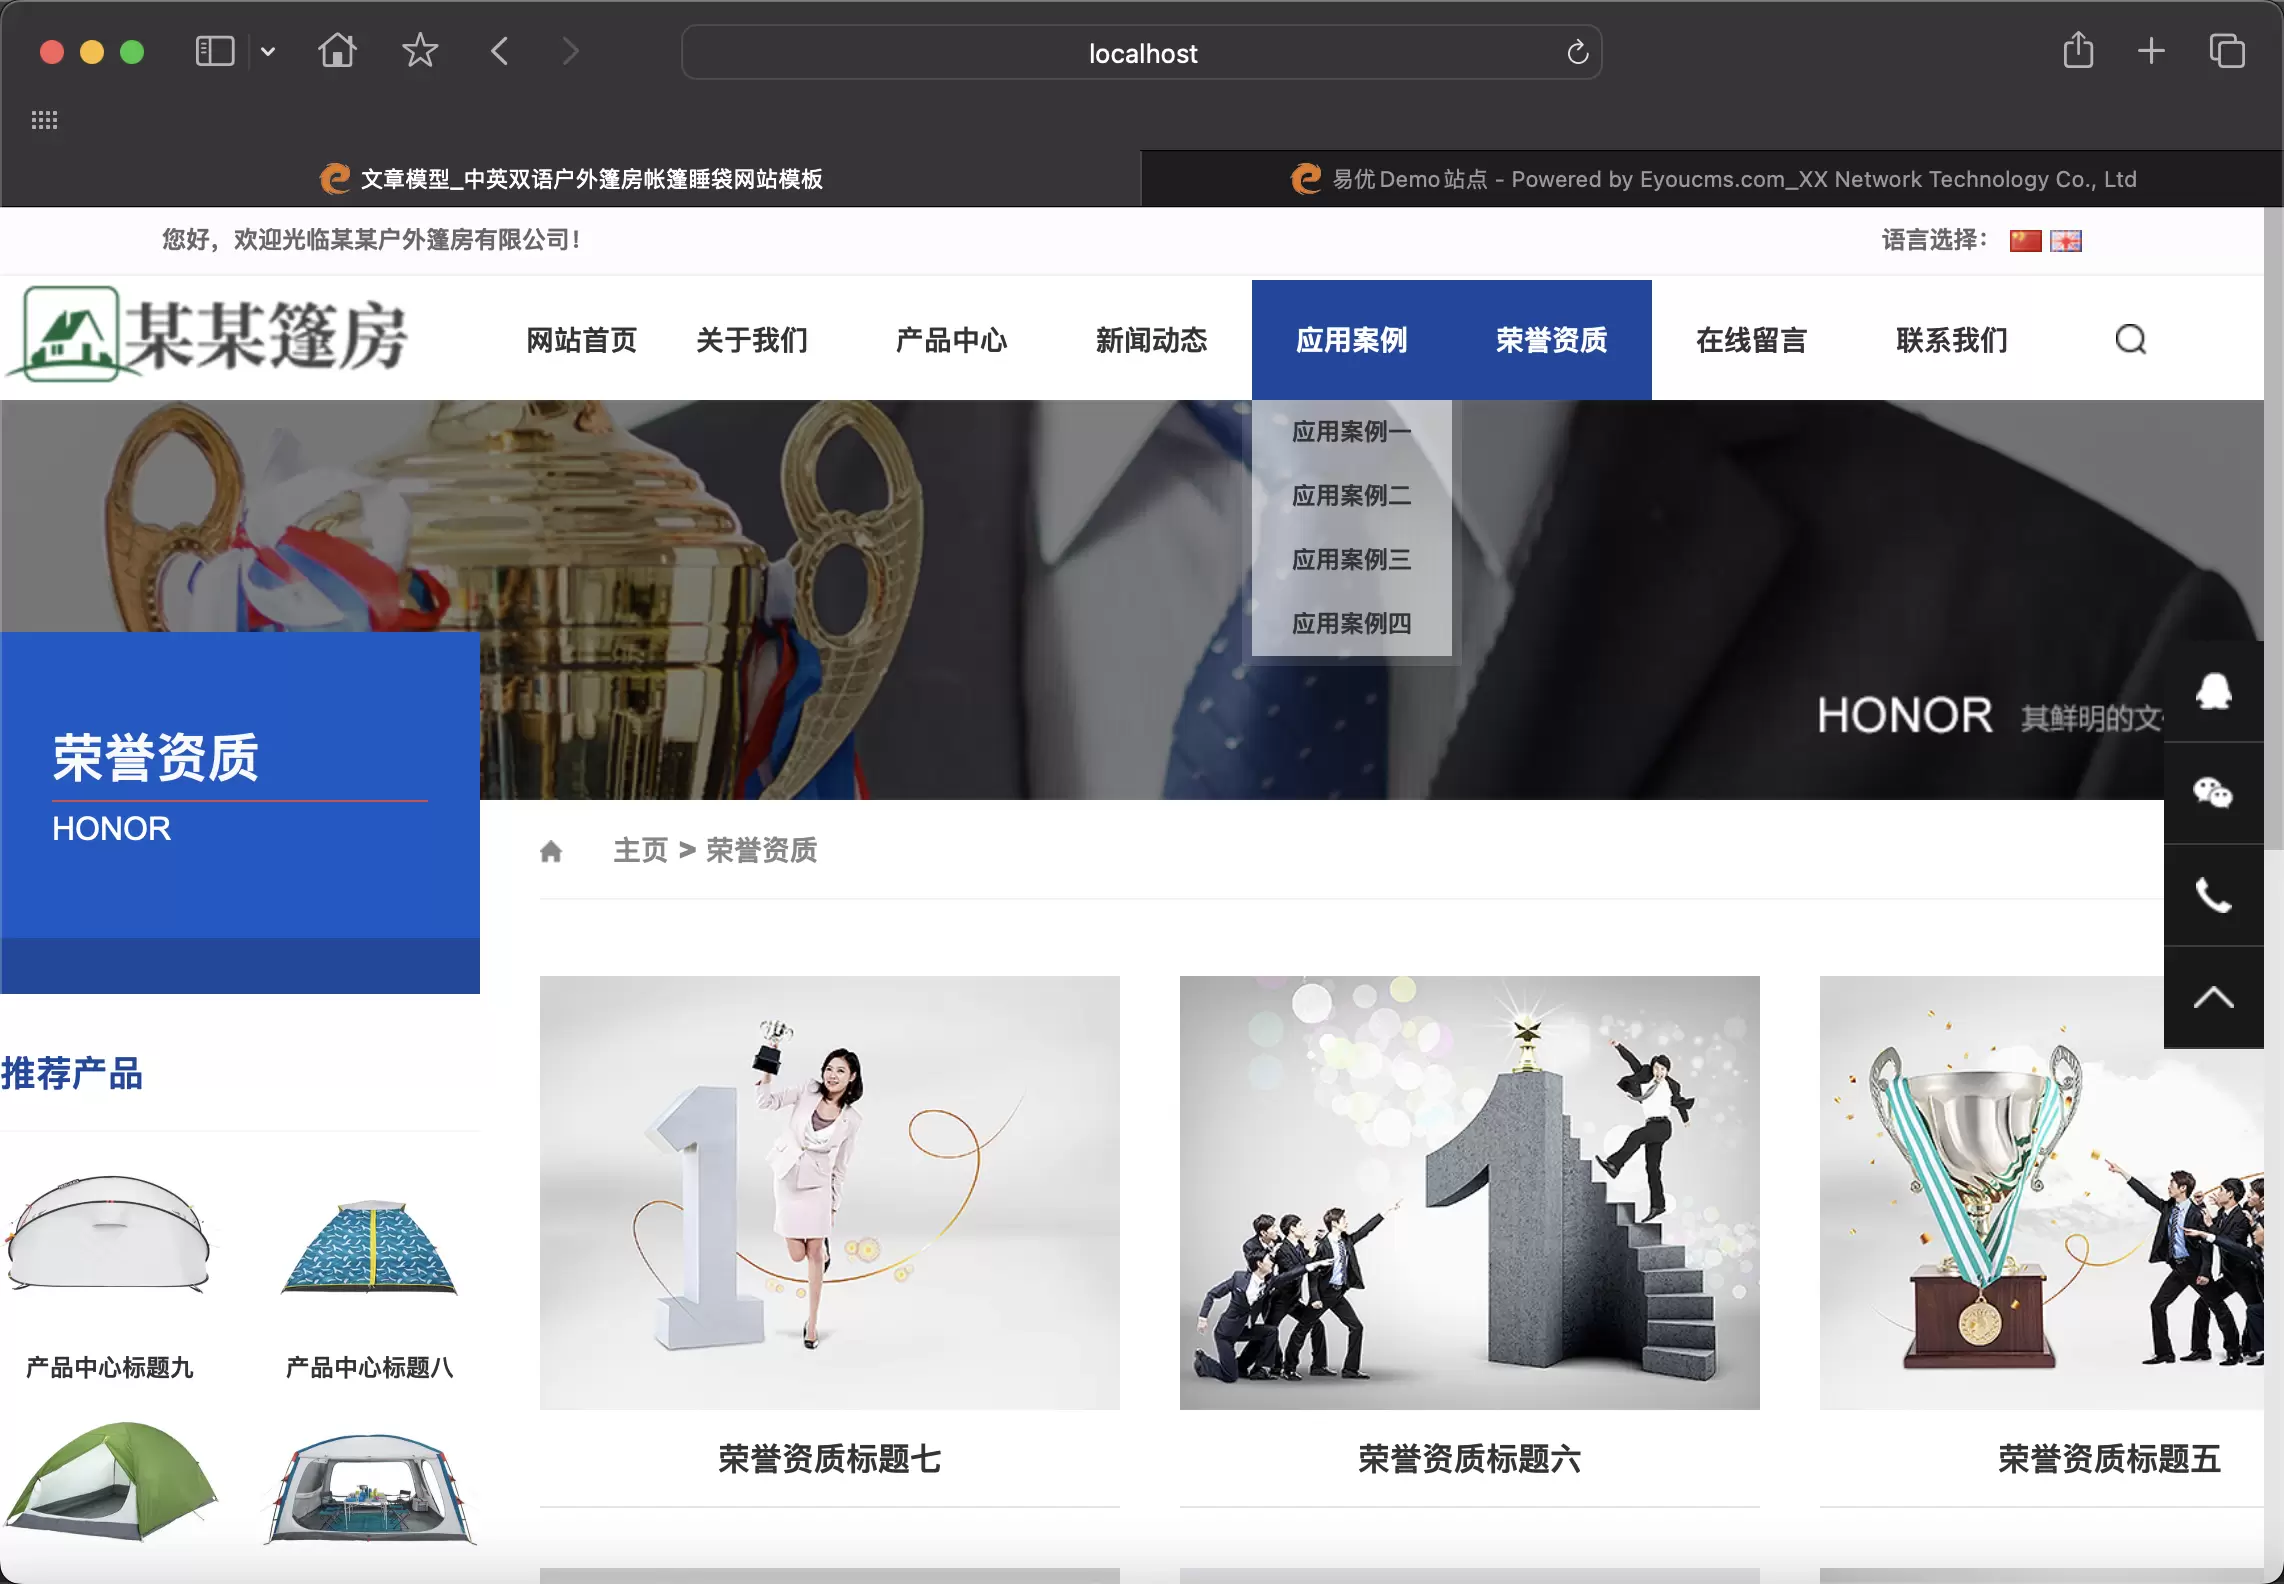The height and width of the screenshot is (1584, 2284).
Task: Open the gray canopy tent product image
Action: 370,1490
